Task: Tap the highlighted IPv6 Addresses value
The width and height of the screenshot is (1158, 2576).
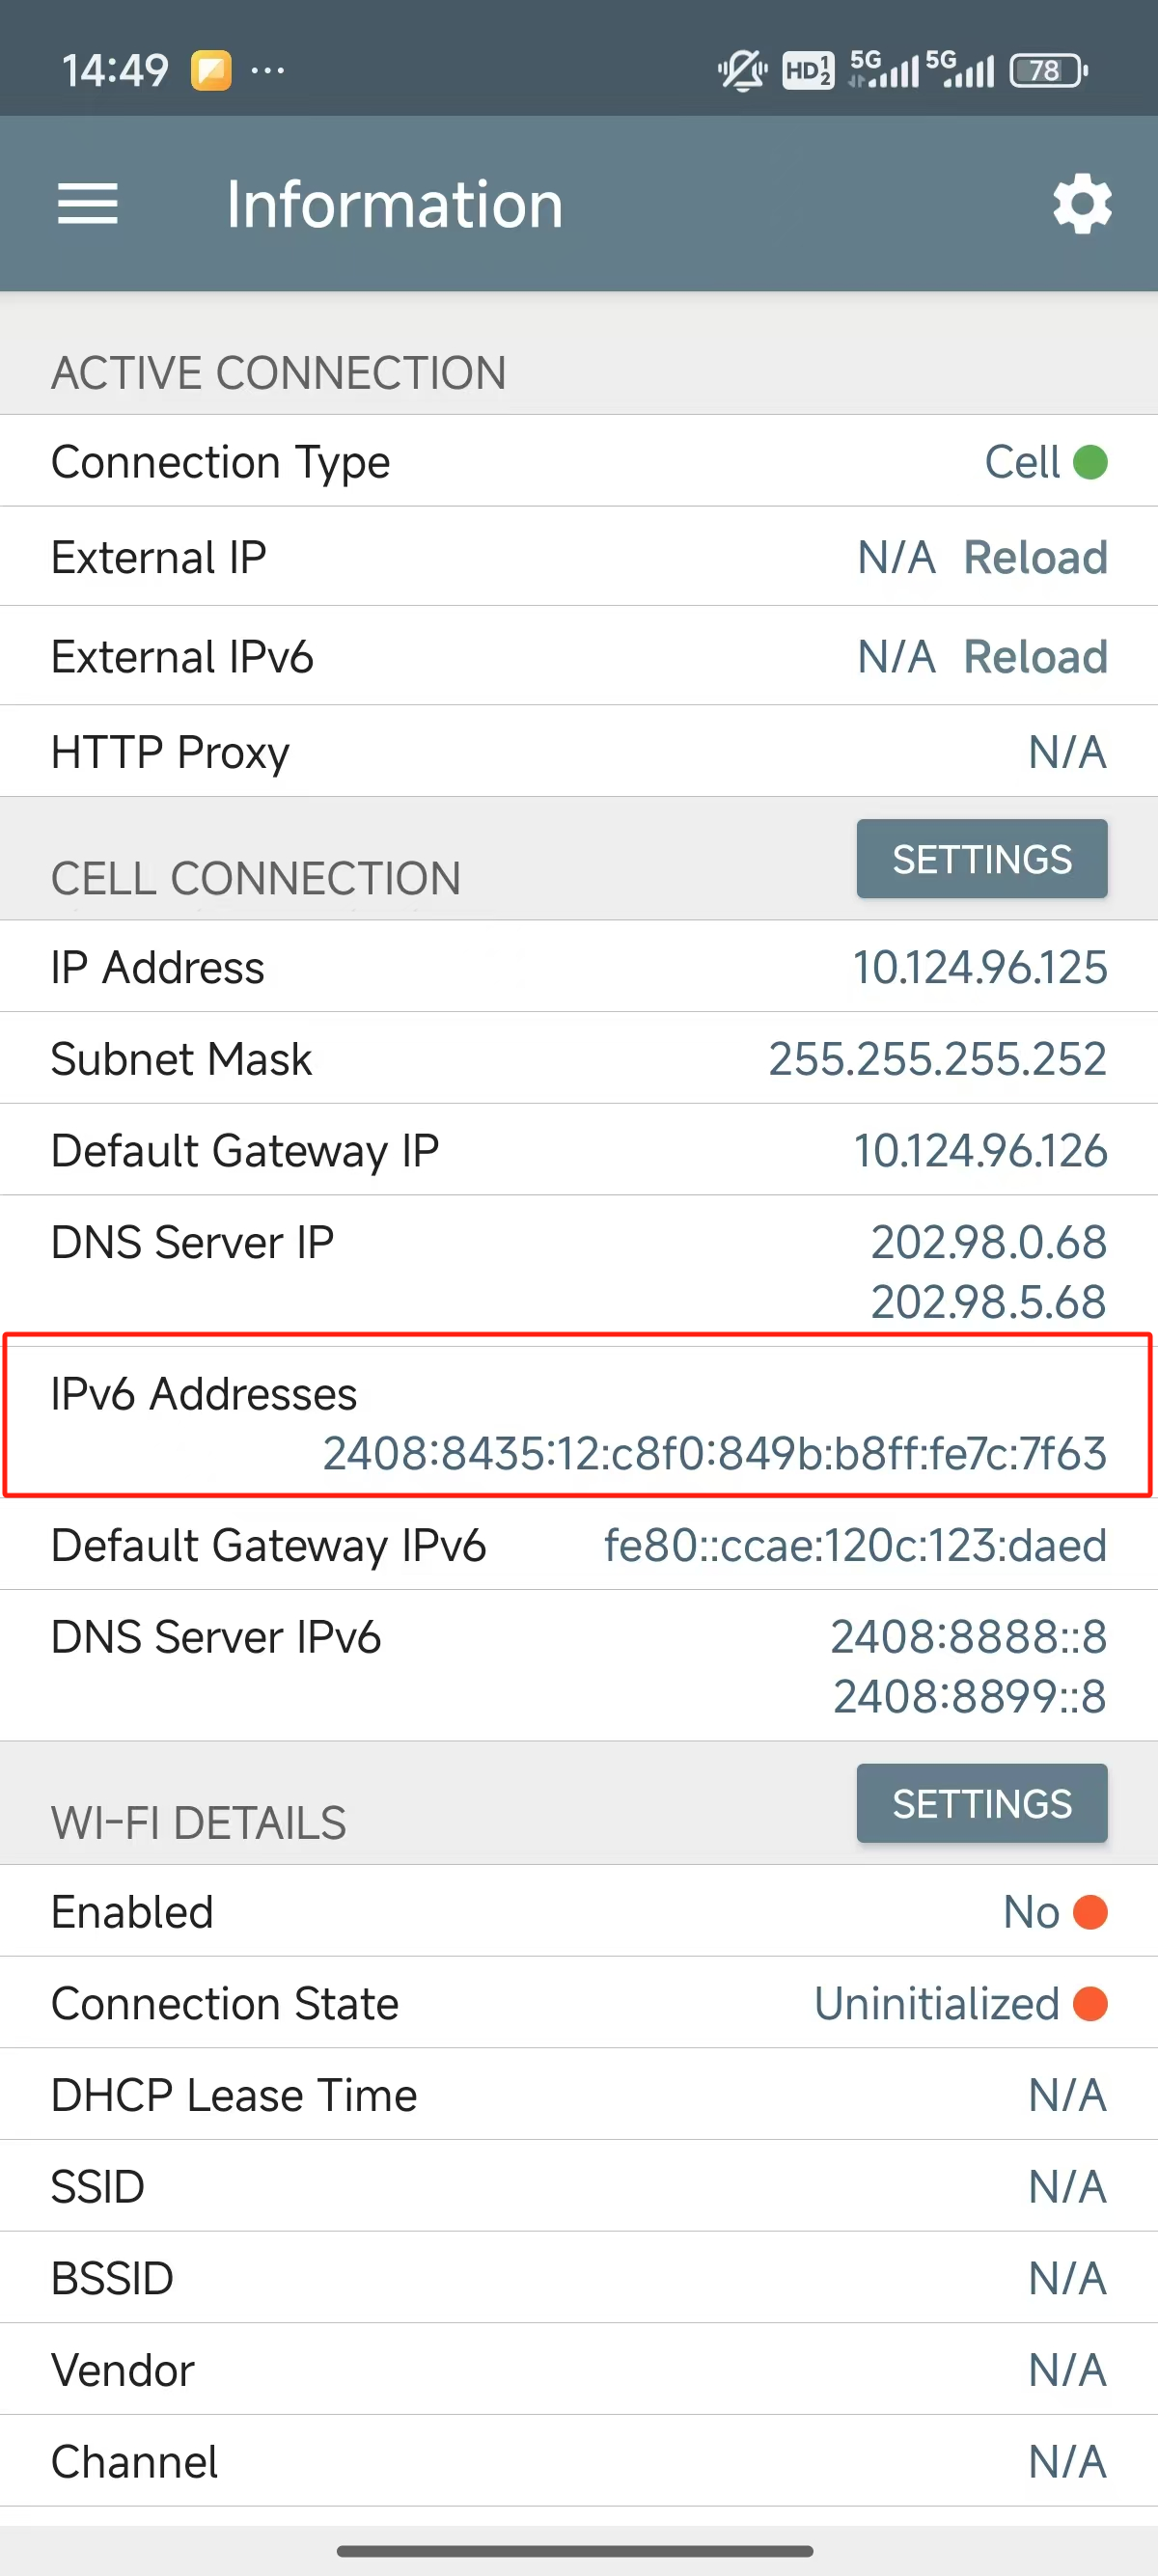Action: tap(713, 1457)
